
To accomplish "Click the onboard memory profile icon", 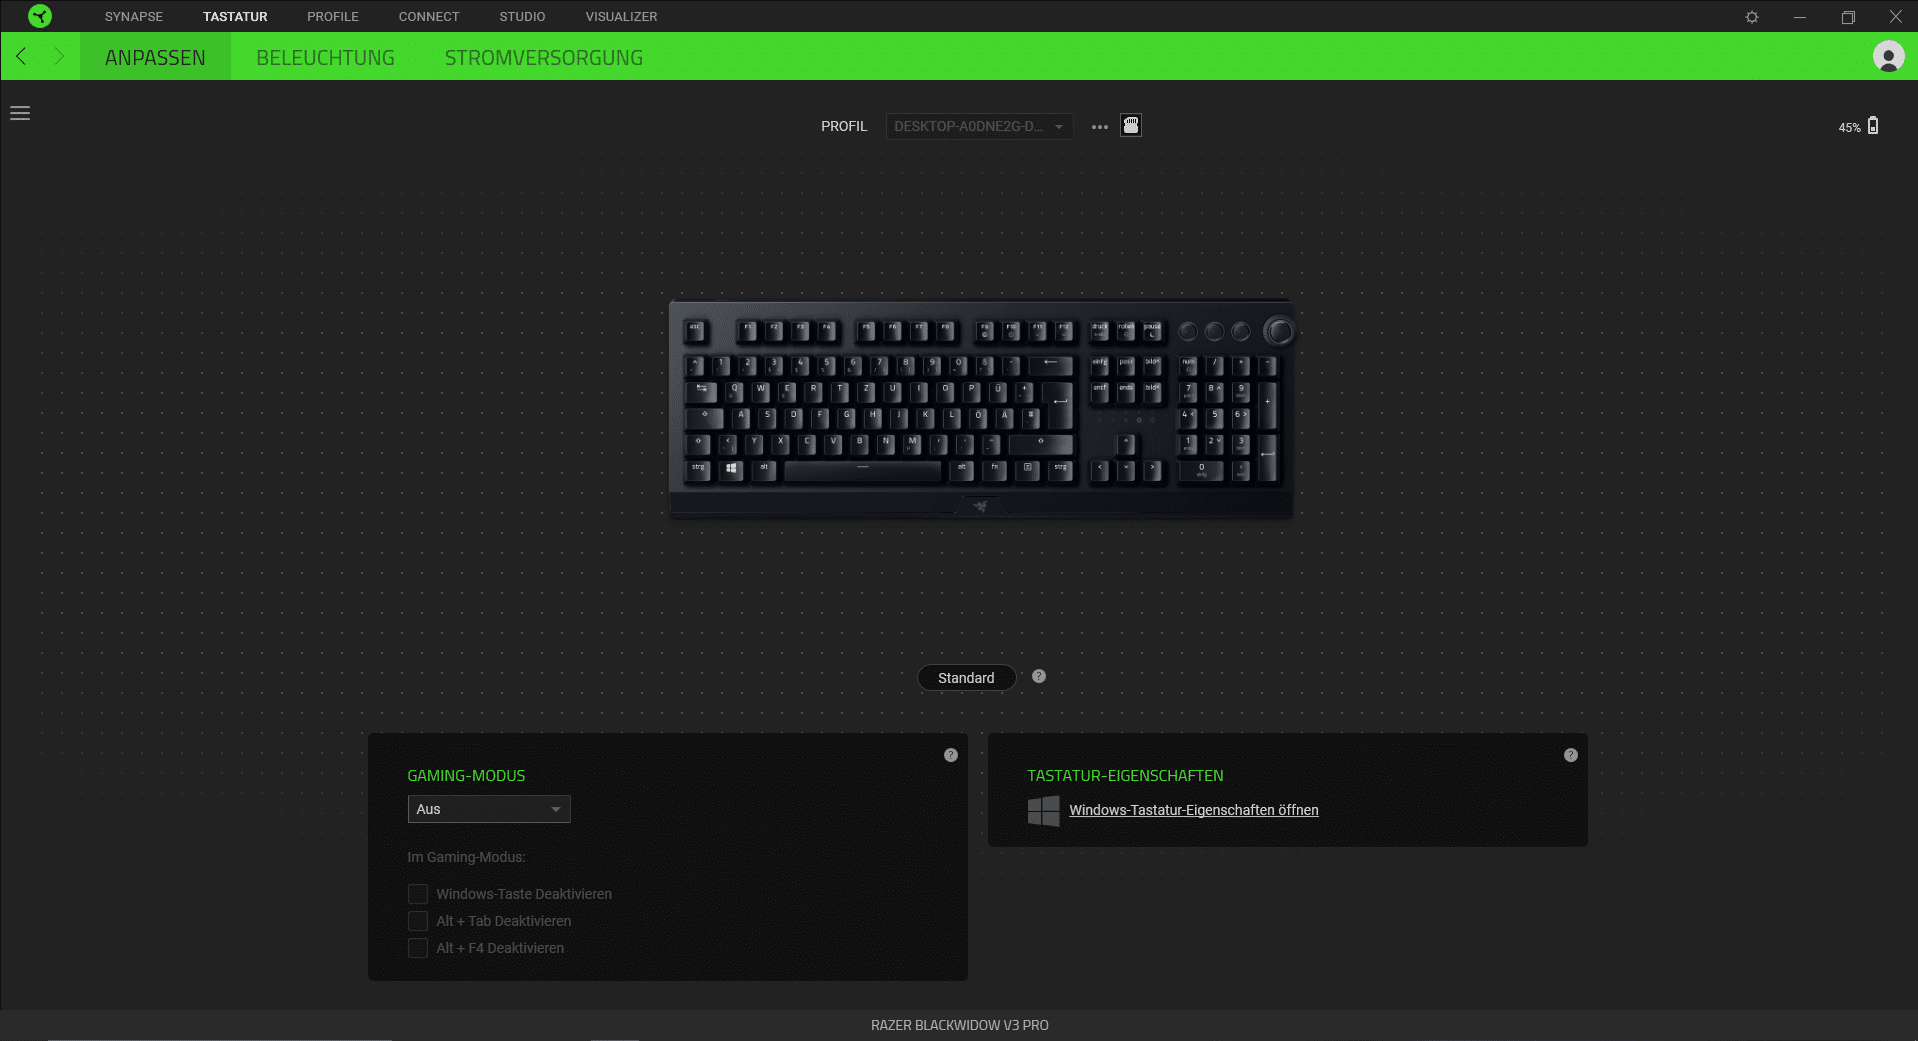I will click(x=1131, y=126).
